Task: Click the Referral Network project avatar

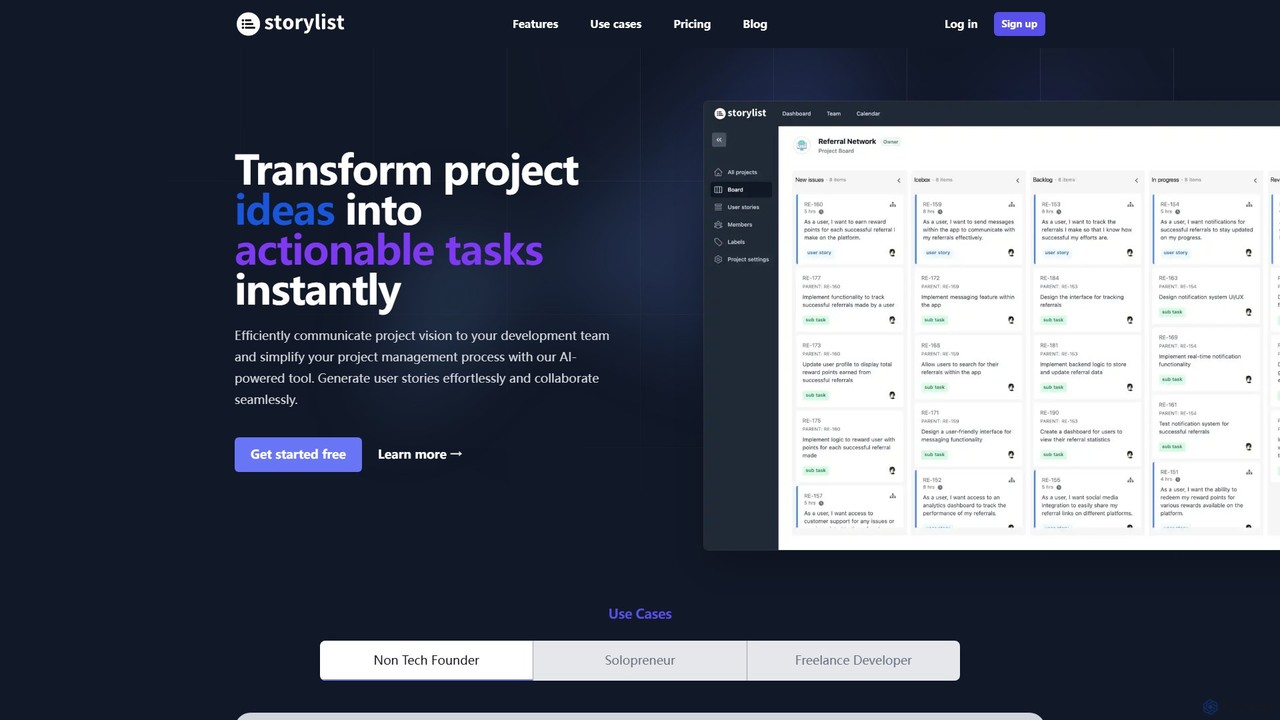Action: [x=802, y=146]
